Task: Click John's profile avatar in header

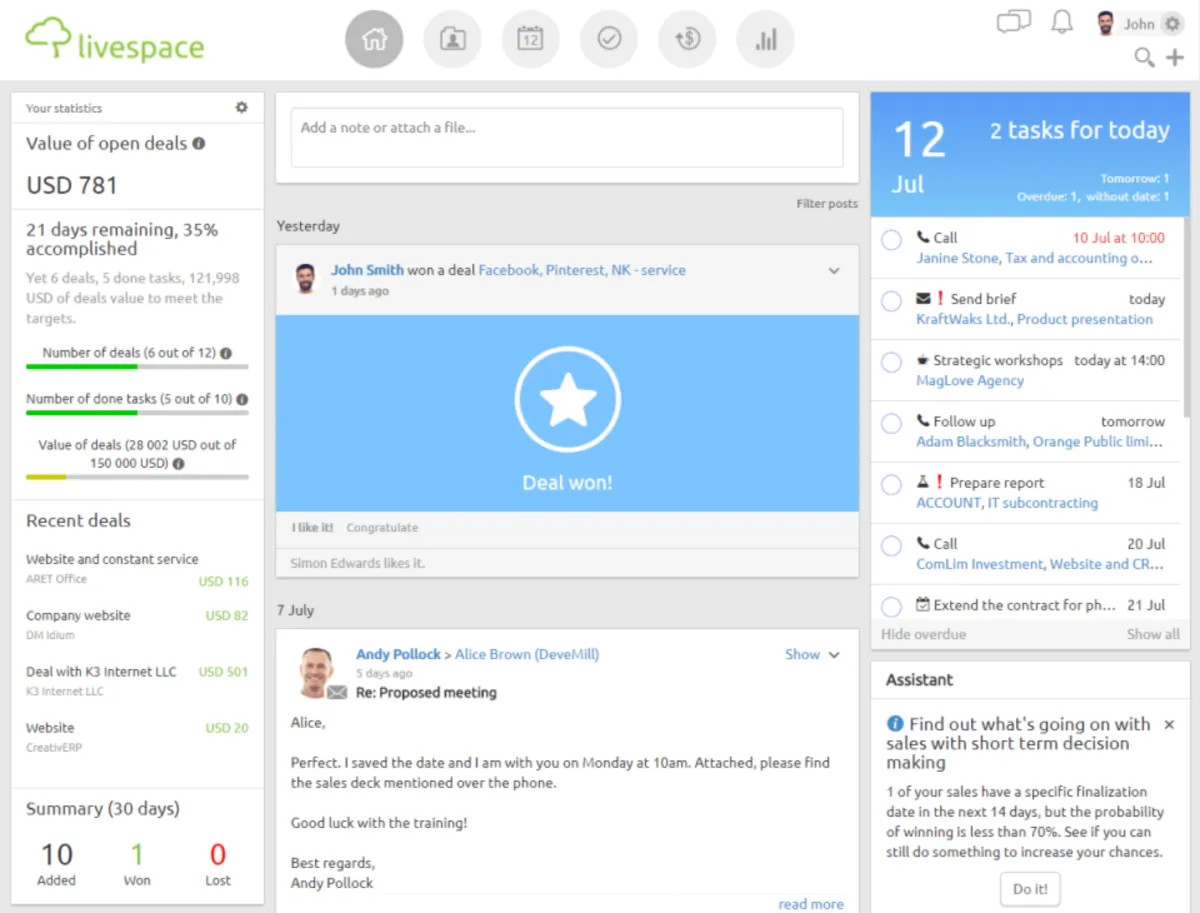Action: pos(1105,24)
